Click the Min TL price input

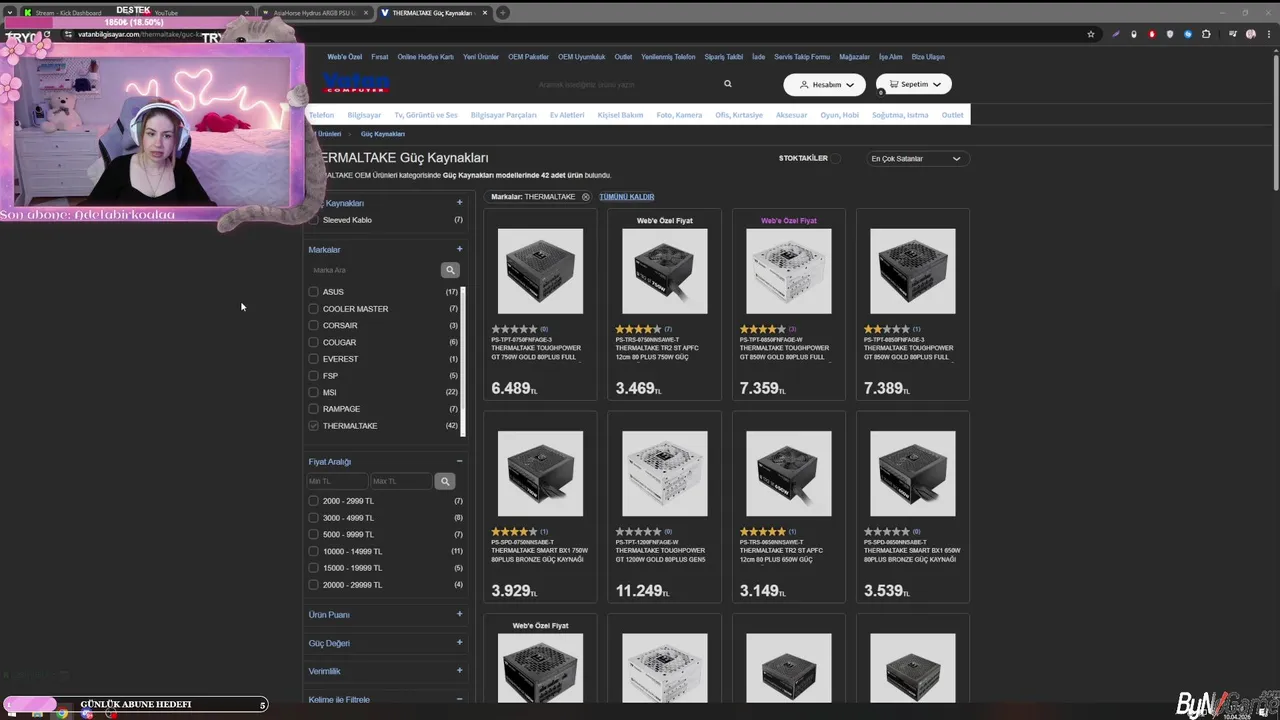[338, 481]
